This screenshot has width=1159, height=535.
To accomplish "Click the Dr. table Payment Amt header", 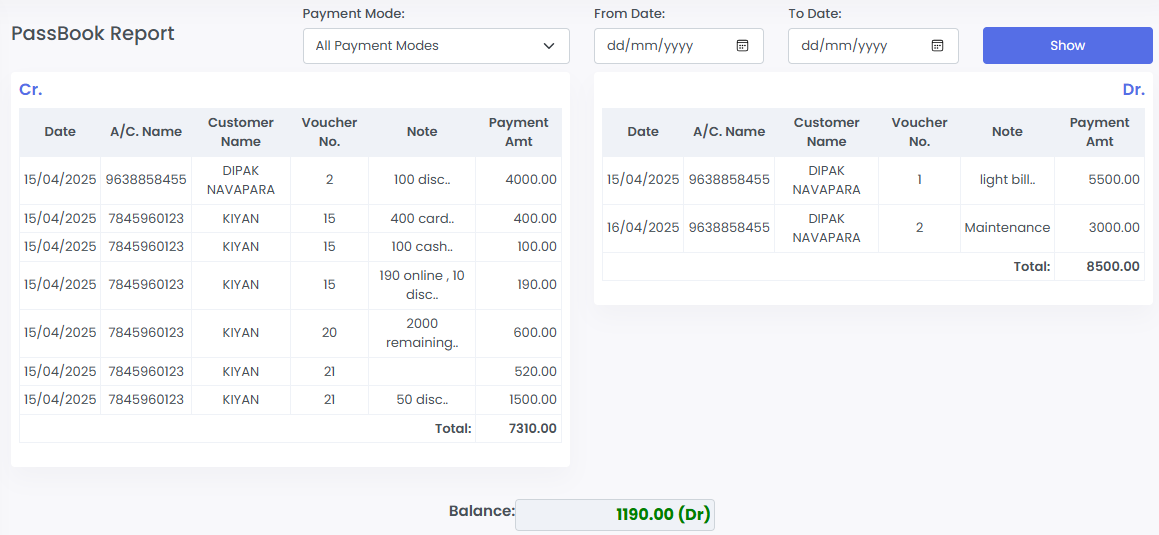I will [x=1100, y=132].
